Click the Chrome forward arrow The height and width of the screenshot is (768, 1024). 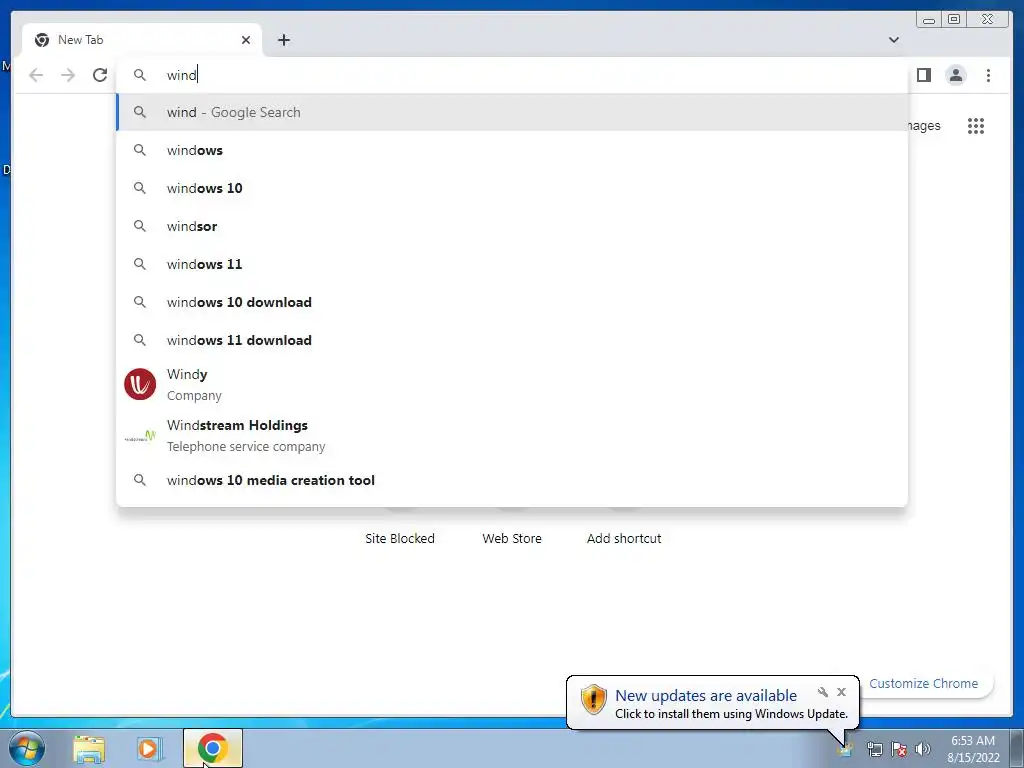click(x=68, y=75)
